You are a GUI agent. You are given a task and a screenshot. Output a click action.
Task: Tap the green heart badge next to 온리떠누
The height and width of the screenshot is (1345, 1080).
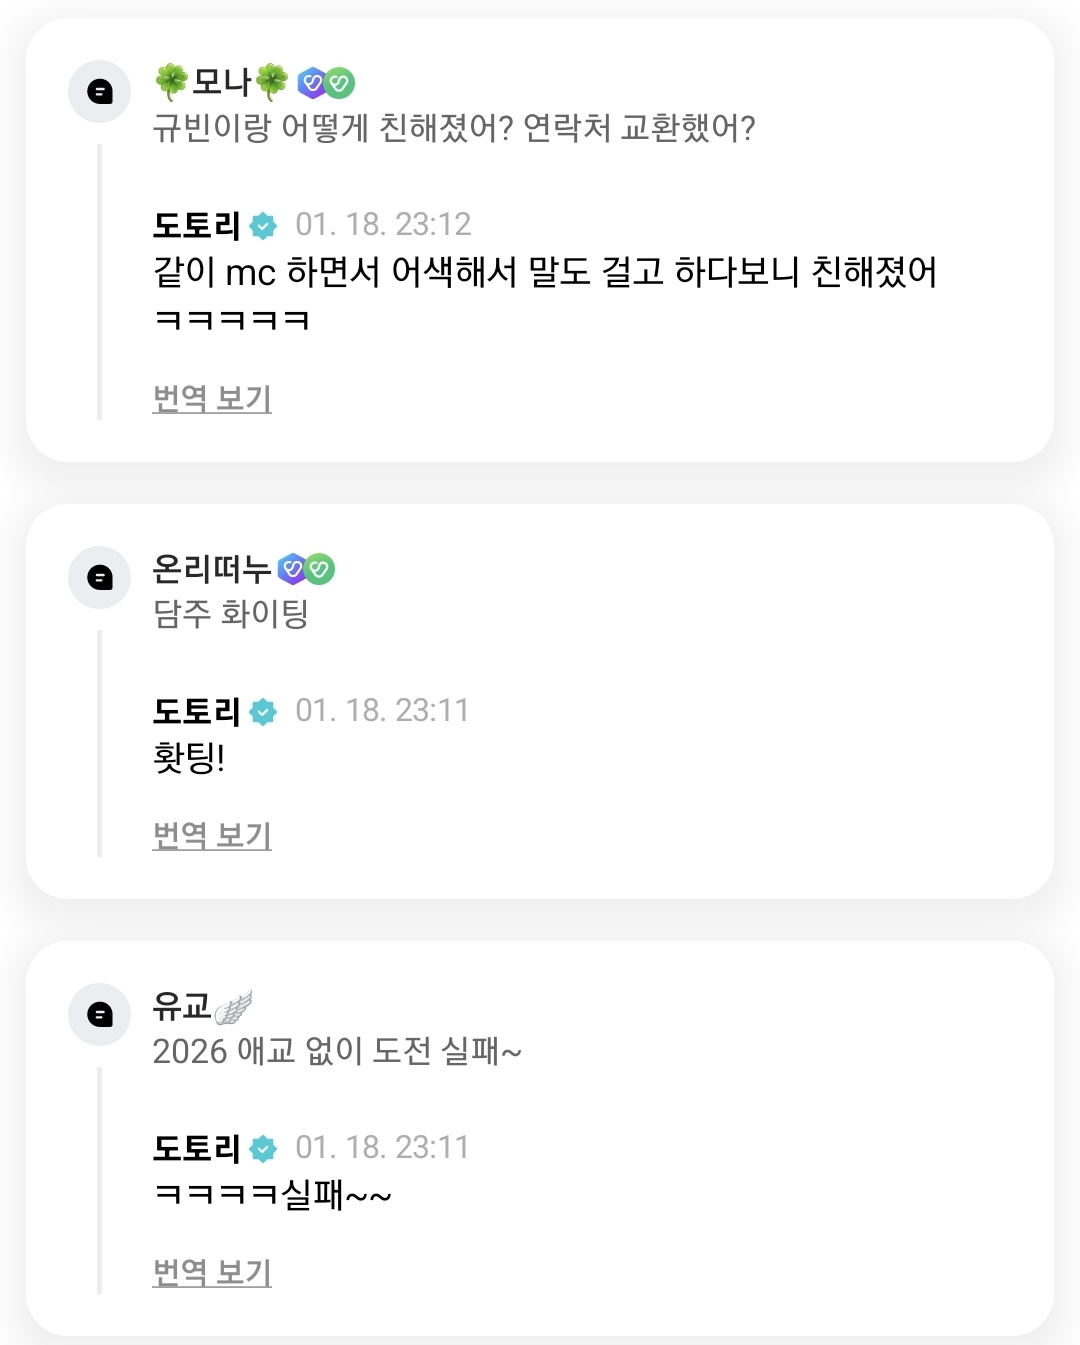[320, 569]
